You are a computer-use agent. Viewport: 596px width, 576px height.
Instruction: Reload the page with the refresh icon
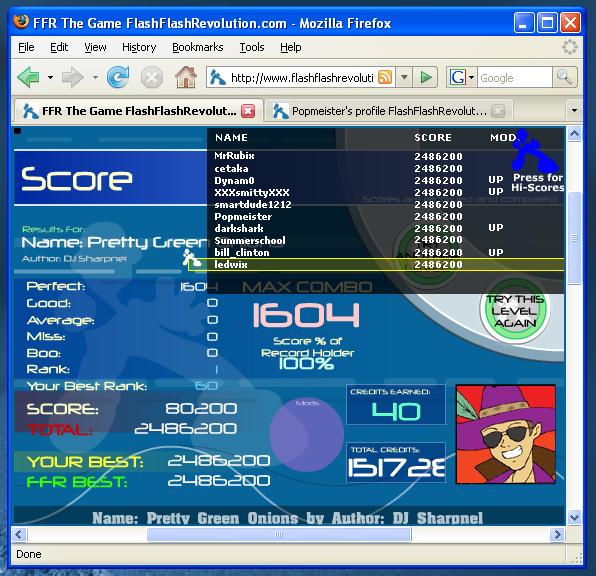pos(118,77)
